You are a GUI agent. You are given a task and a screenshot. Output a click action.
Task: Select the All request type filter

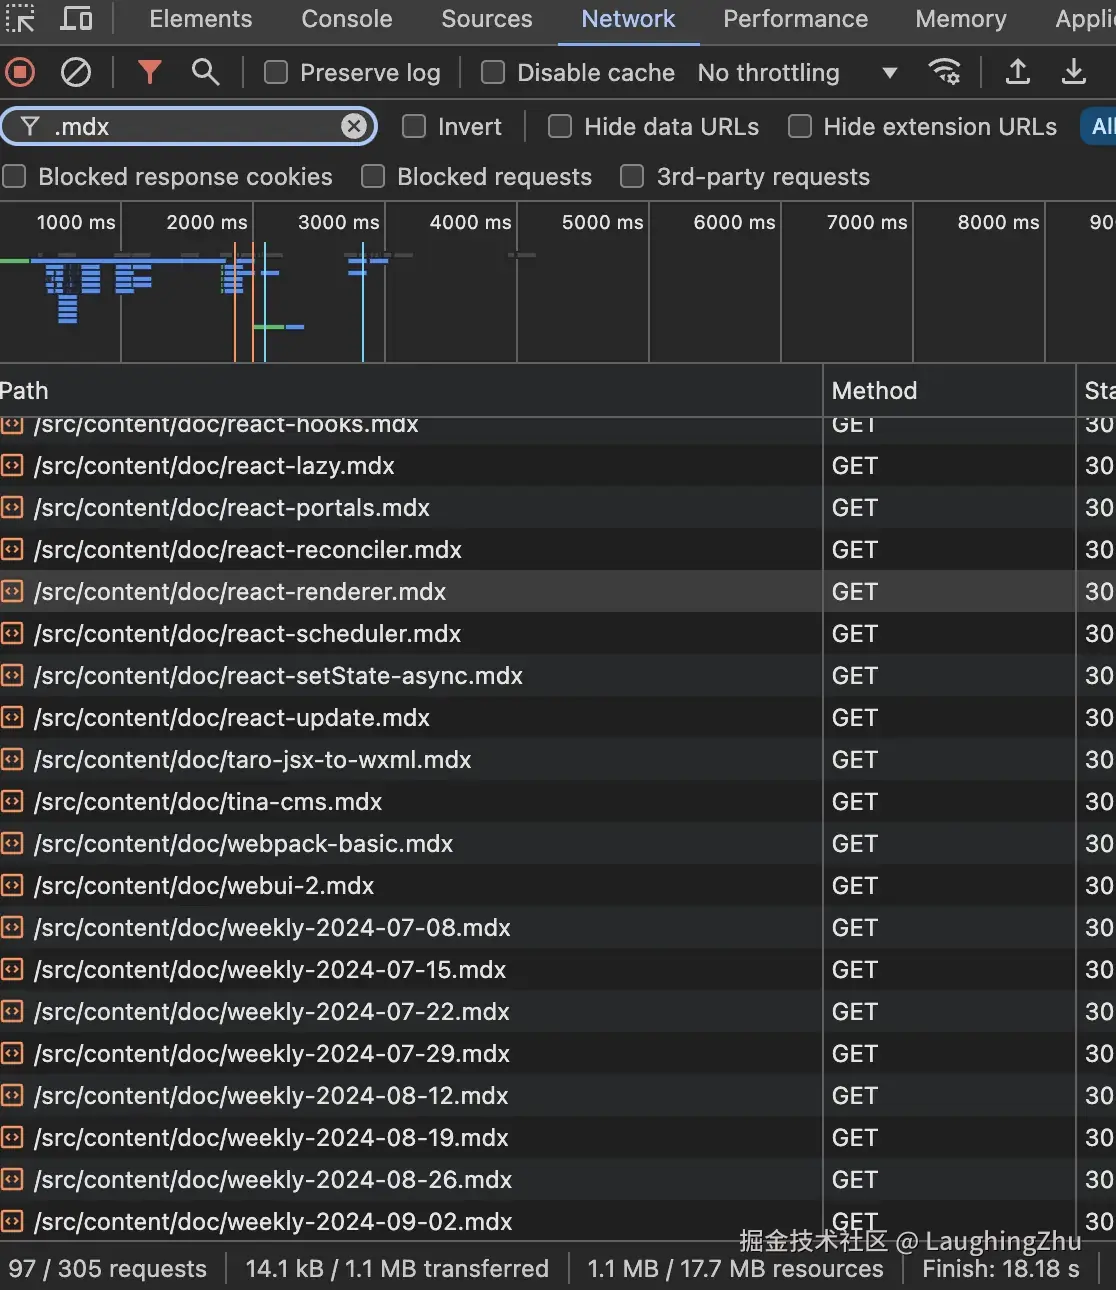pyautogui.click(x=1099, y=126)
